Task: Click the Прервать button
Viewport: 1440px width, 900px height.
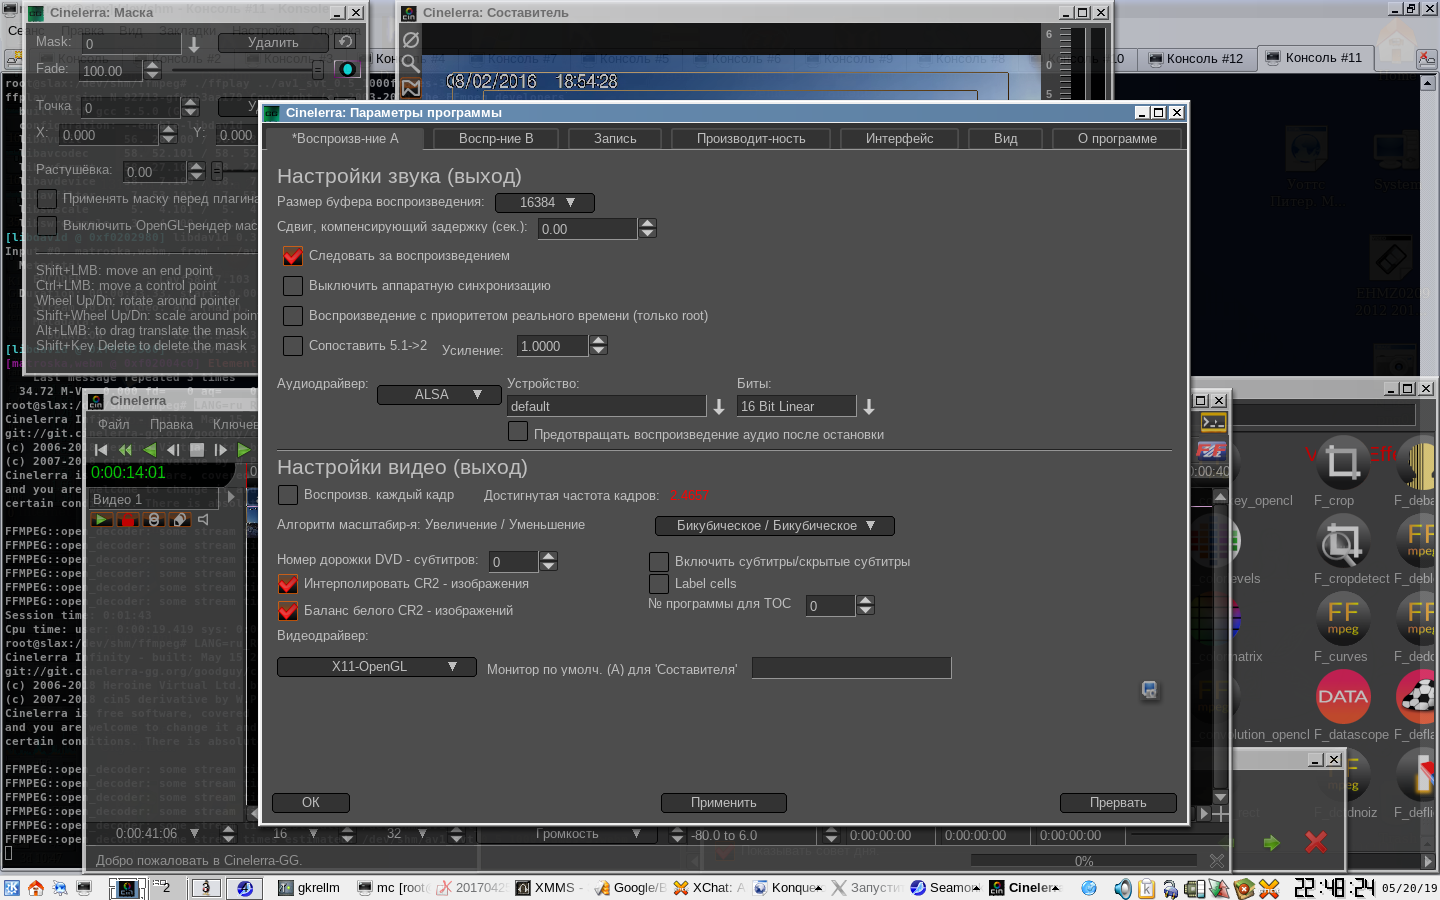Action: [1118, 803]
